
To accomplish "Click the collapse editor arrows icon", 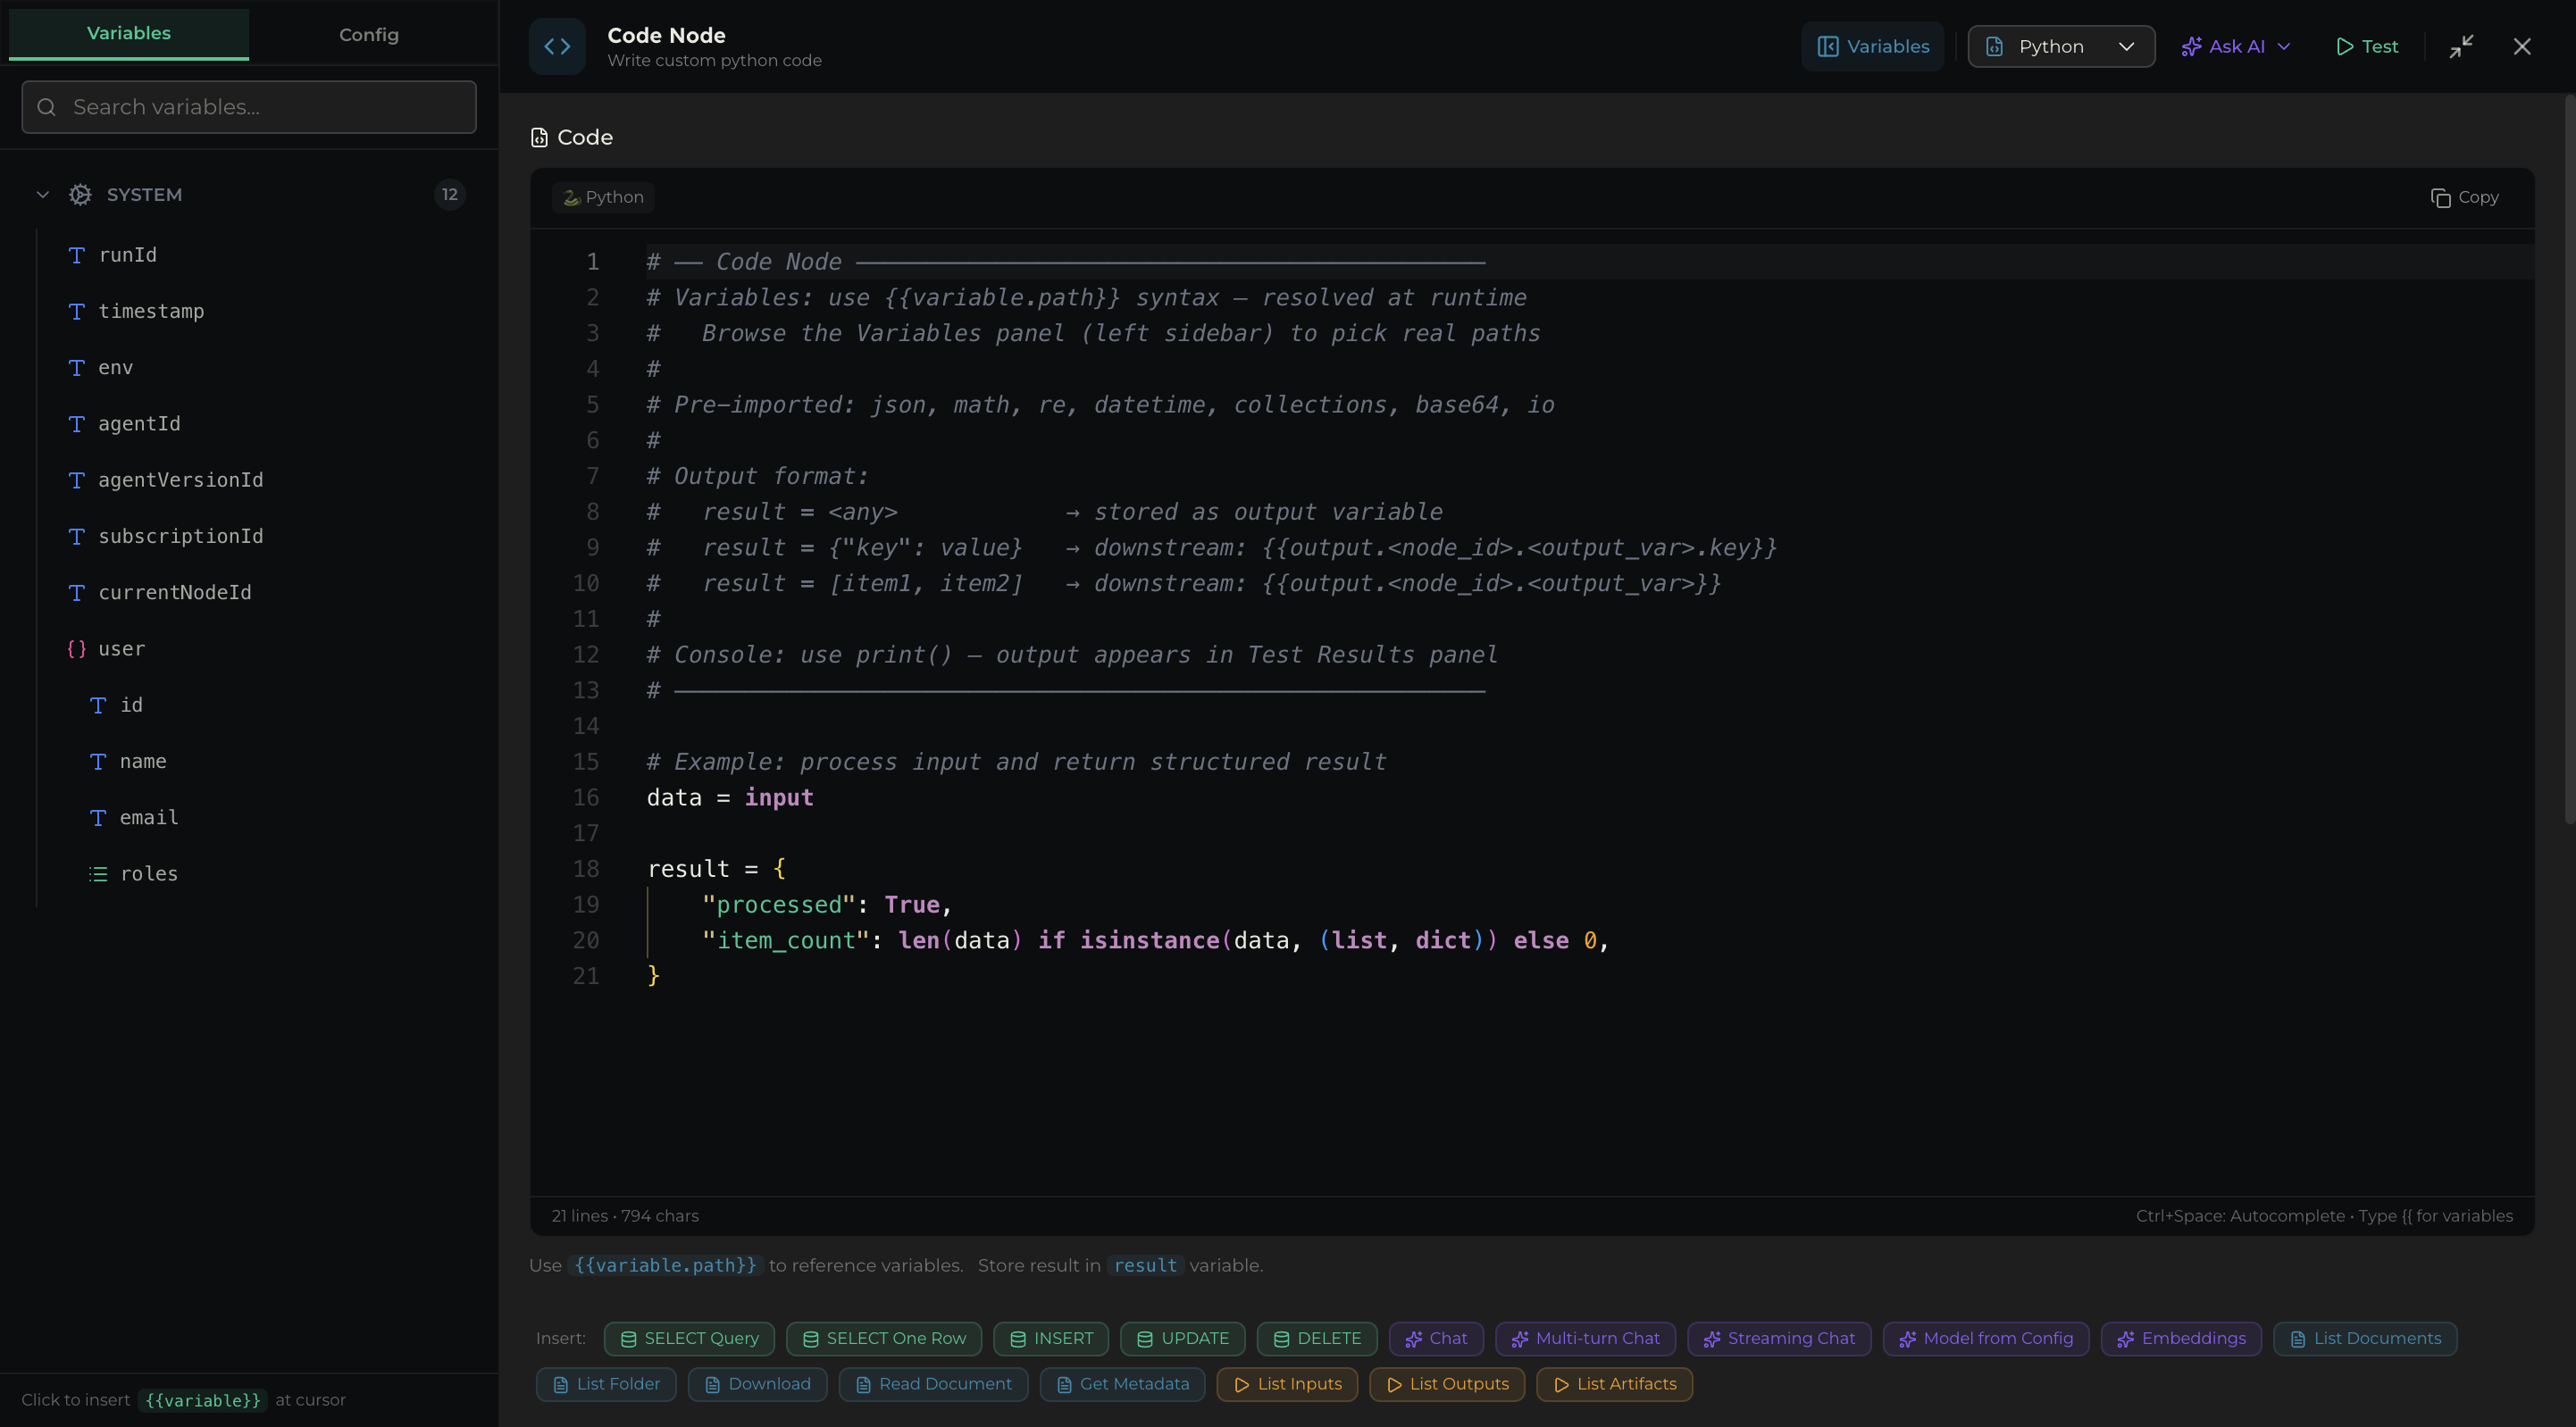I will tap(2462, 46).
